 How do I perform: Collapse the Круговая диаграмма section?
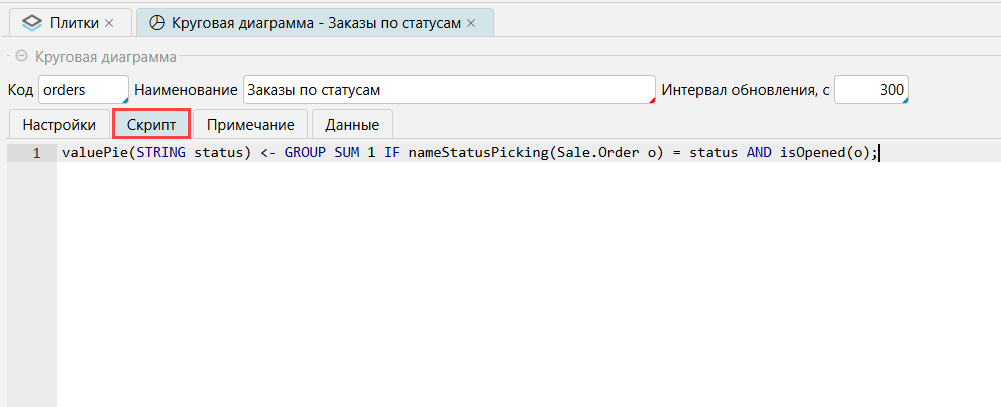coord(21,57)
